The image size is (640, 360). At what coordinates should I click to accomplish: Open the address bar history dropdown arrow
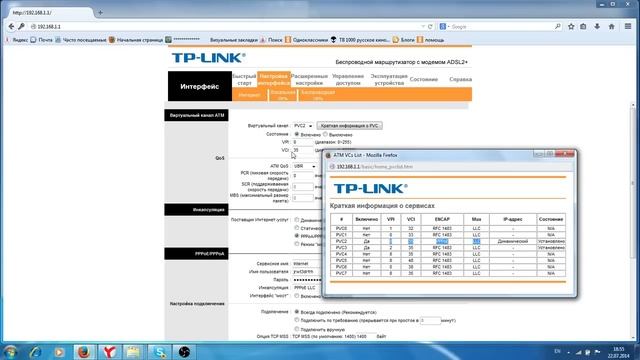[x=423, y=27]
